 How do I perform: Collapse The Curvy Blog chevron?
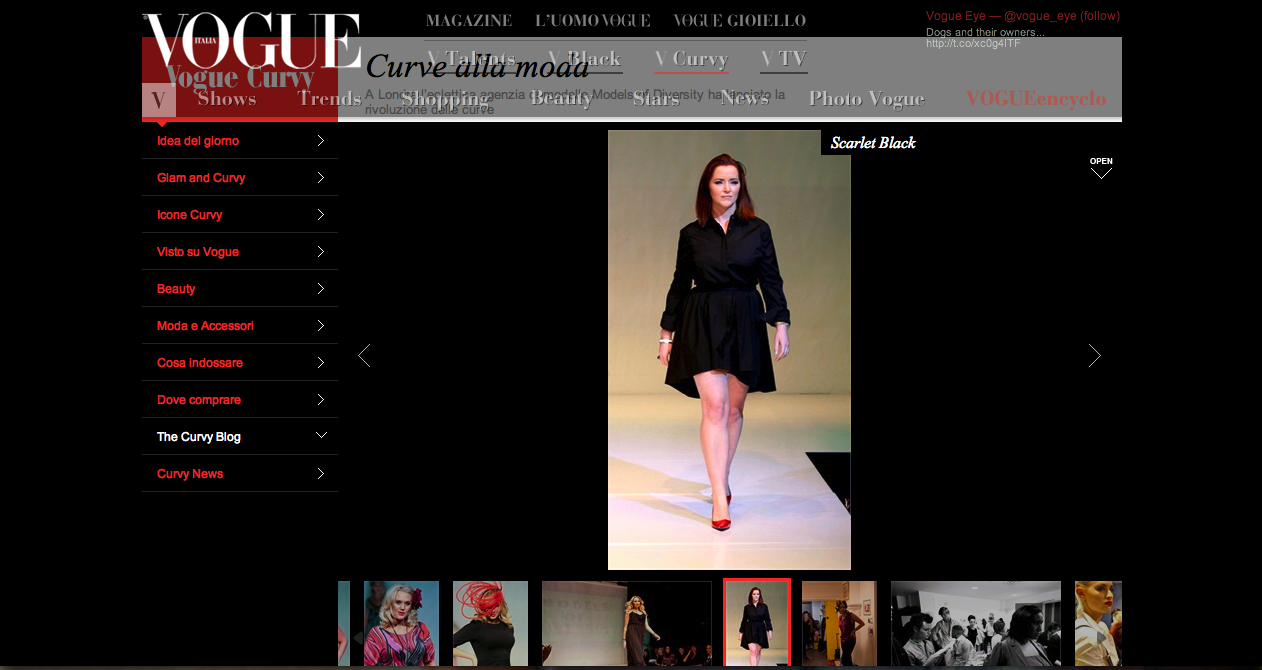(321, 436)
